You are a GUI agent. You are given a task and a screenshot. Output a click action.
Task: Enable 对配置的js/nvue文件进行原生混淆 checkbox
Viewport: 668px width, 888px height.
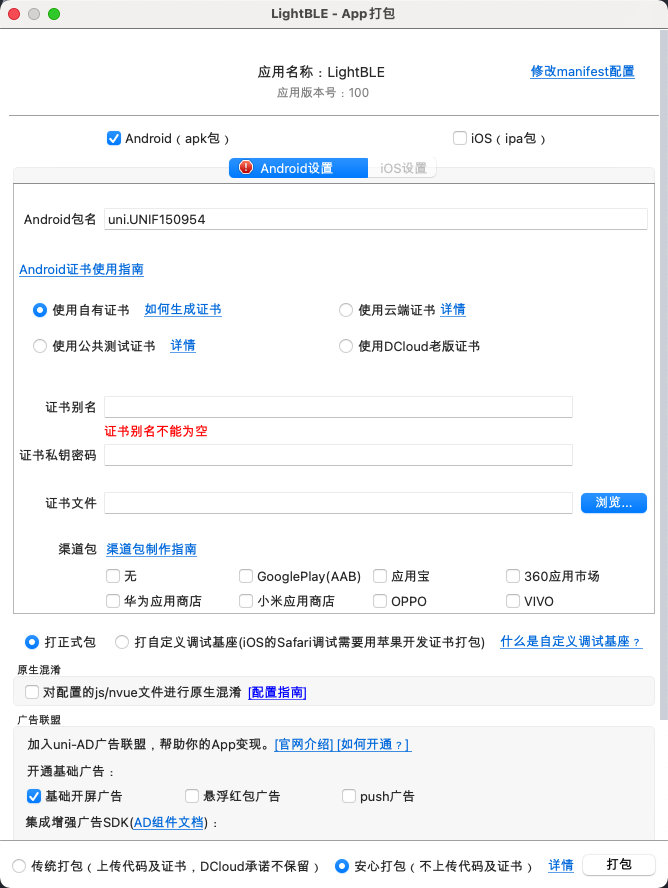pyautogui.click(x=32, y=692)
